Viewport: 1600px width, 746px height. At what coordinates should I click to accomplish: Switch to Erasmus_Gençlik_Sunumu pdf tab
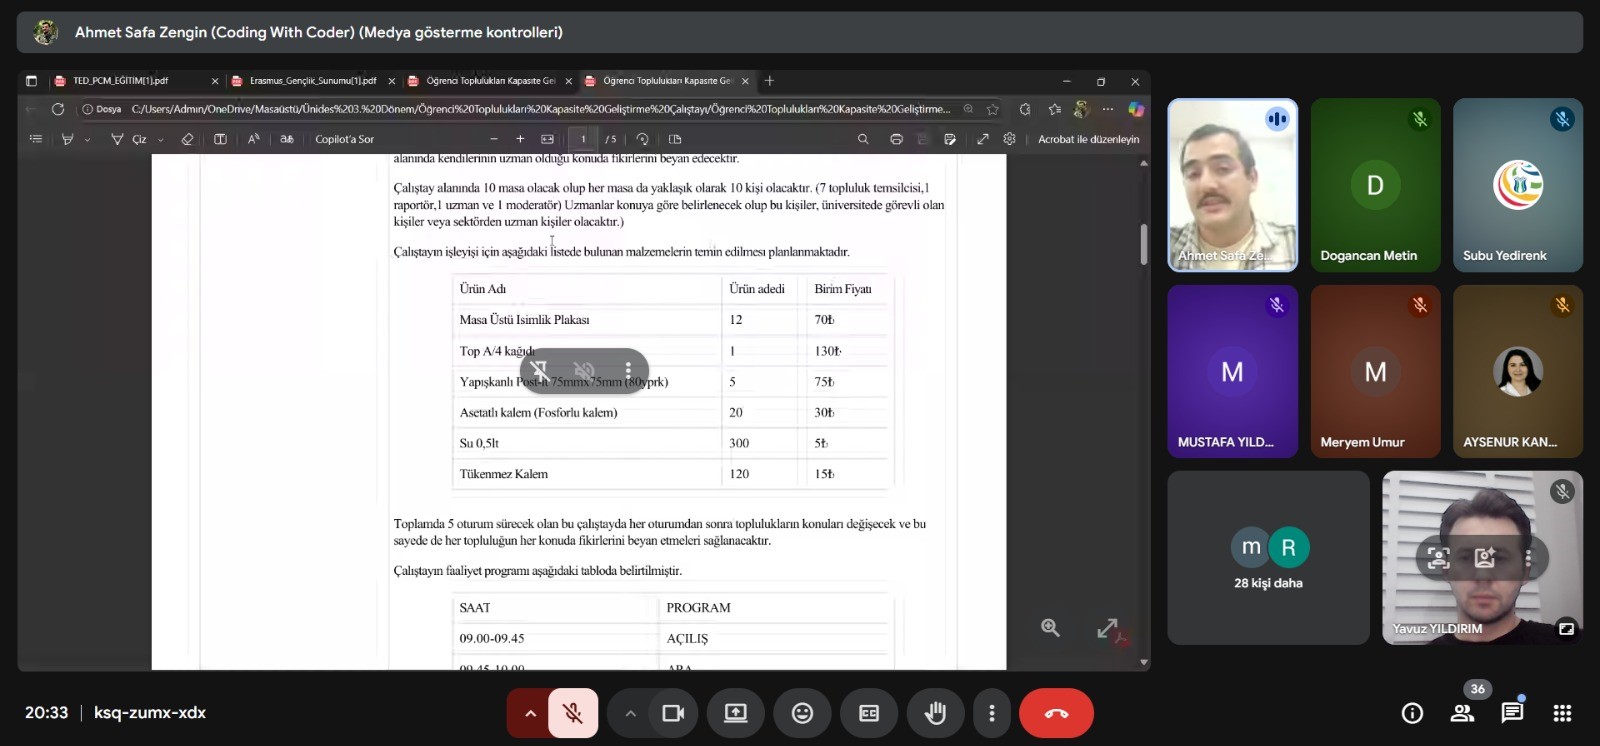[x=312, y=81]
